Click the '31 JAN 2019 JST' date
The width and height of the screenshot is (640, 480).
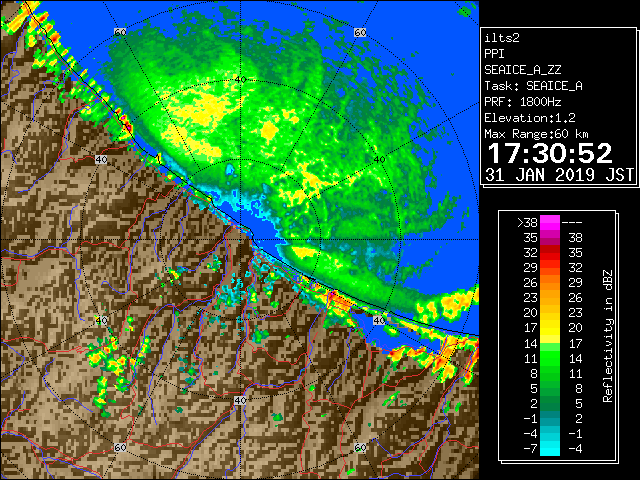[560, 175]
